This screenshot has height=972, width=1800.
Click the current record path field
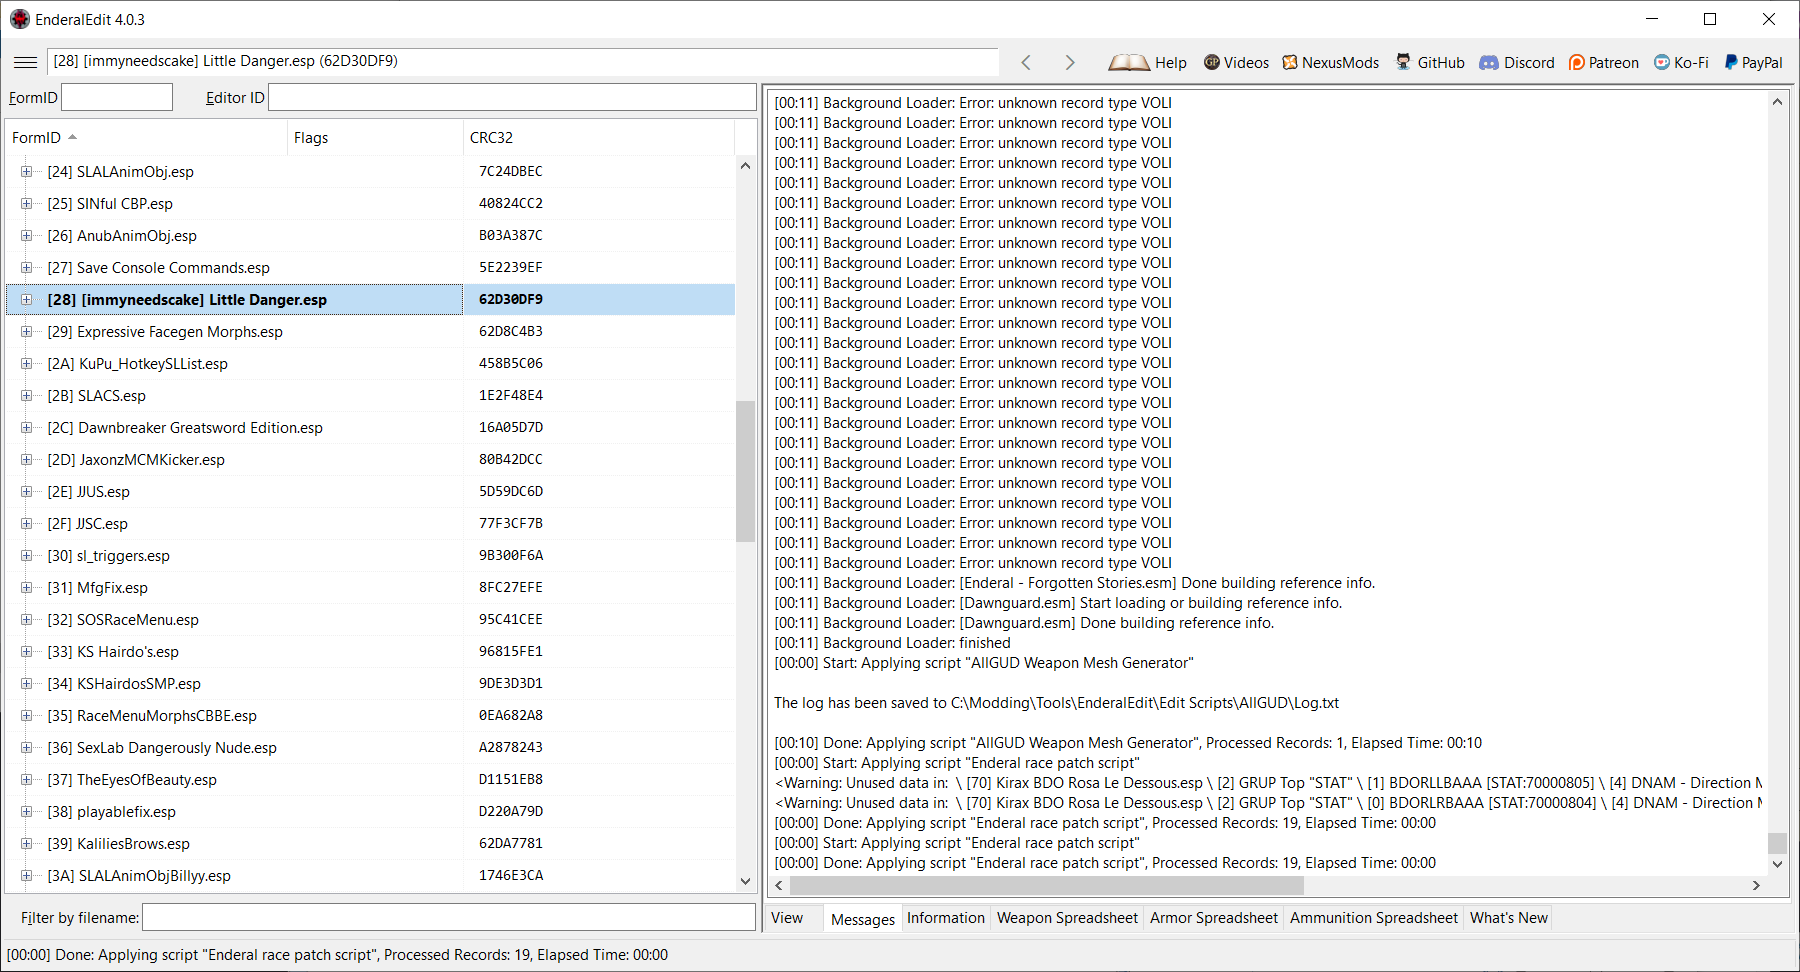tap(522, 61)
